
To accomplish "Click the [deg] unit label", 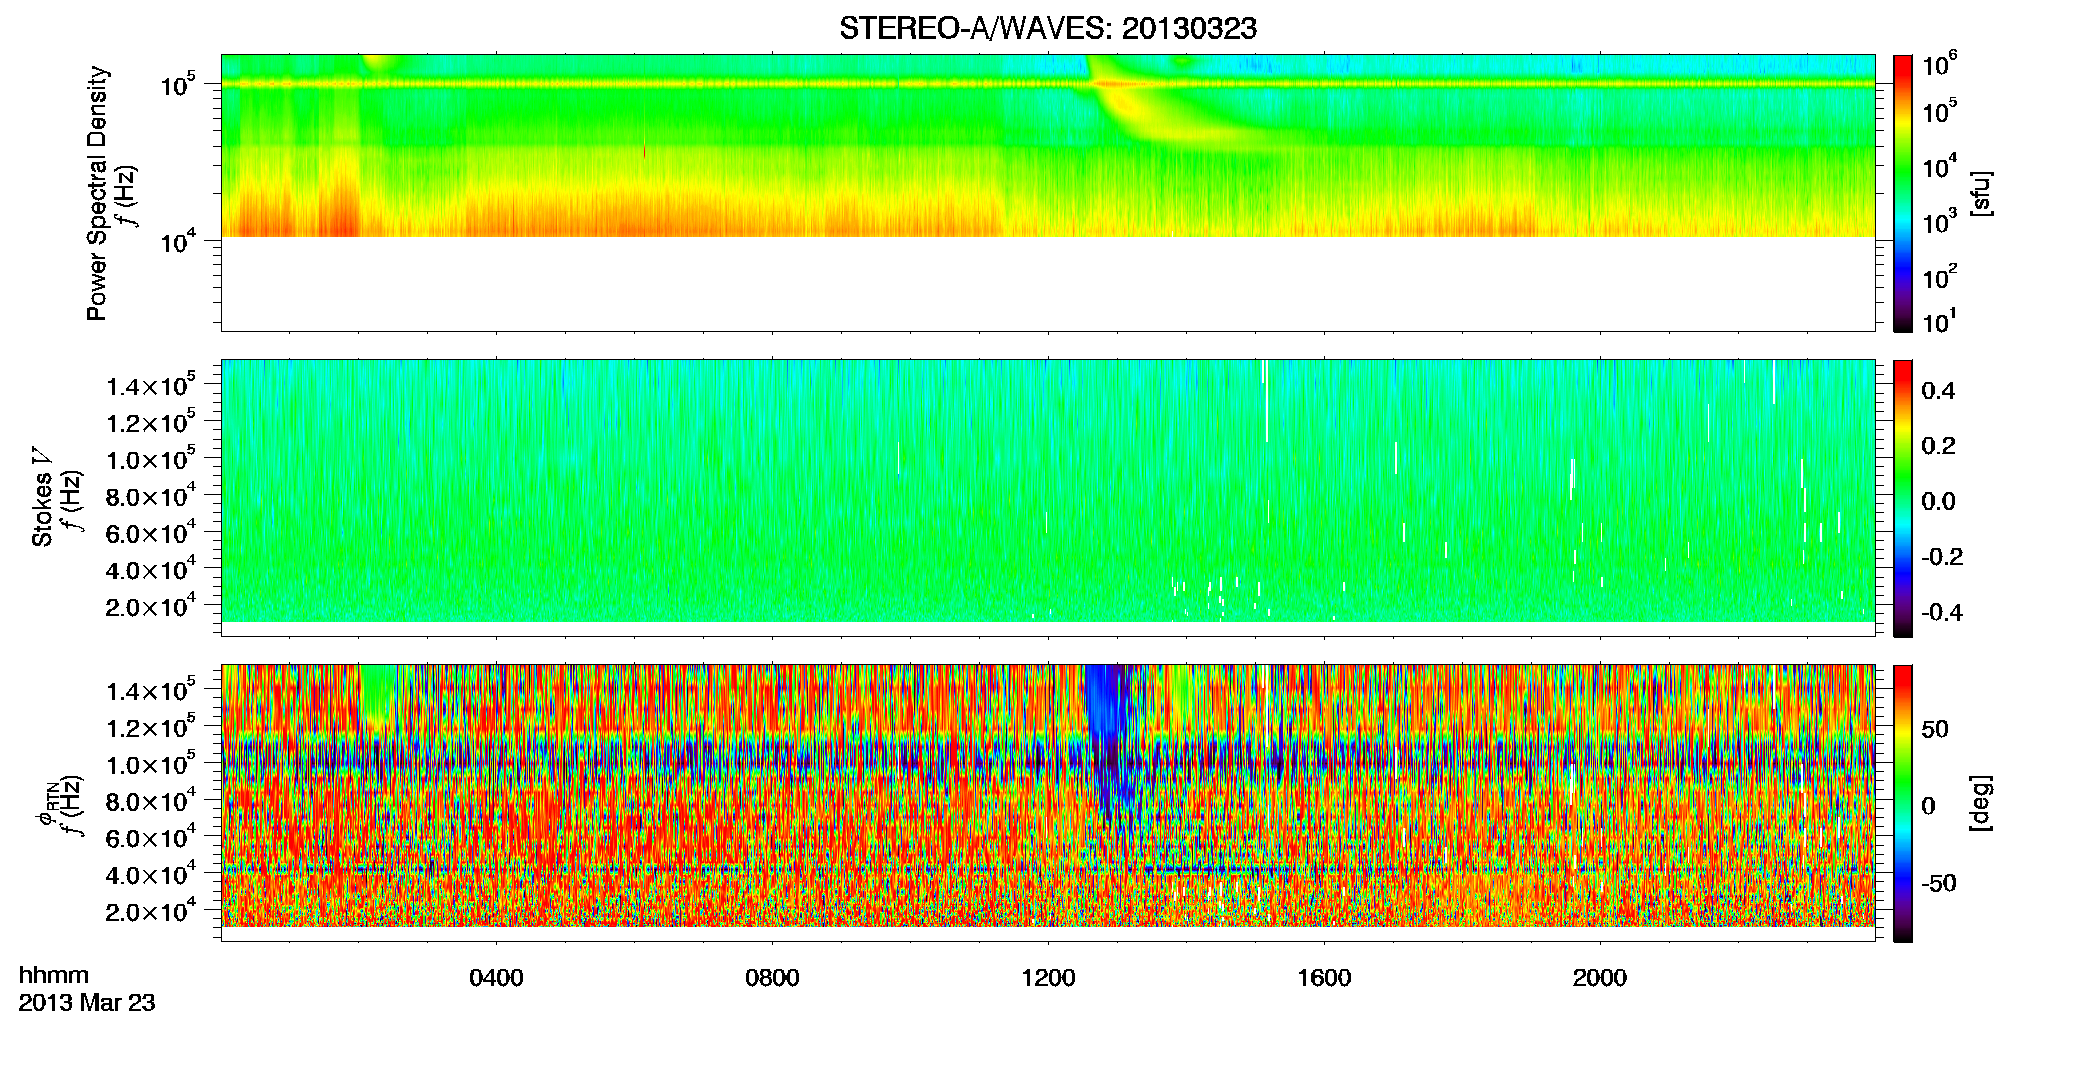I will [x=1981, y=803].
